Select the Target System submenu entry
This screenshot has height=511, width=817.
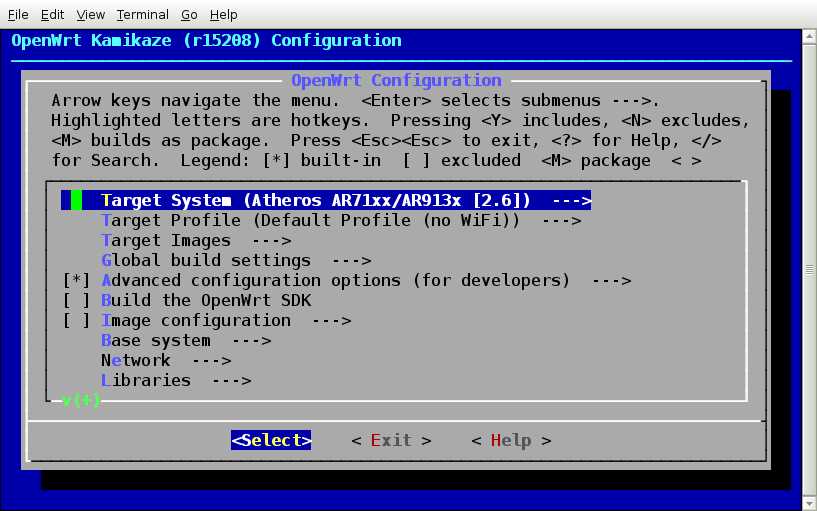point(326,201)
